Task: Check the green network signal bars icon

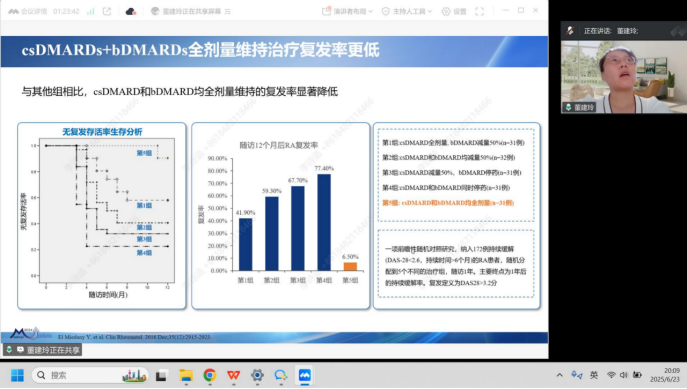Action: coord(90,11)
